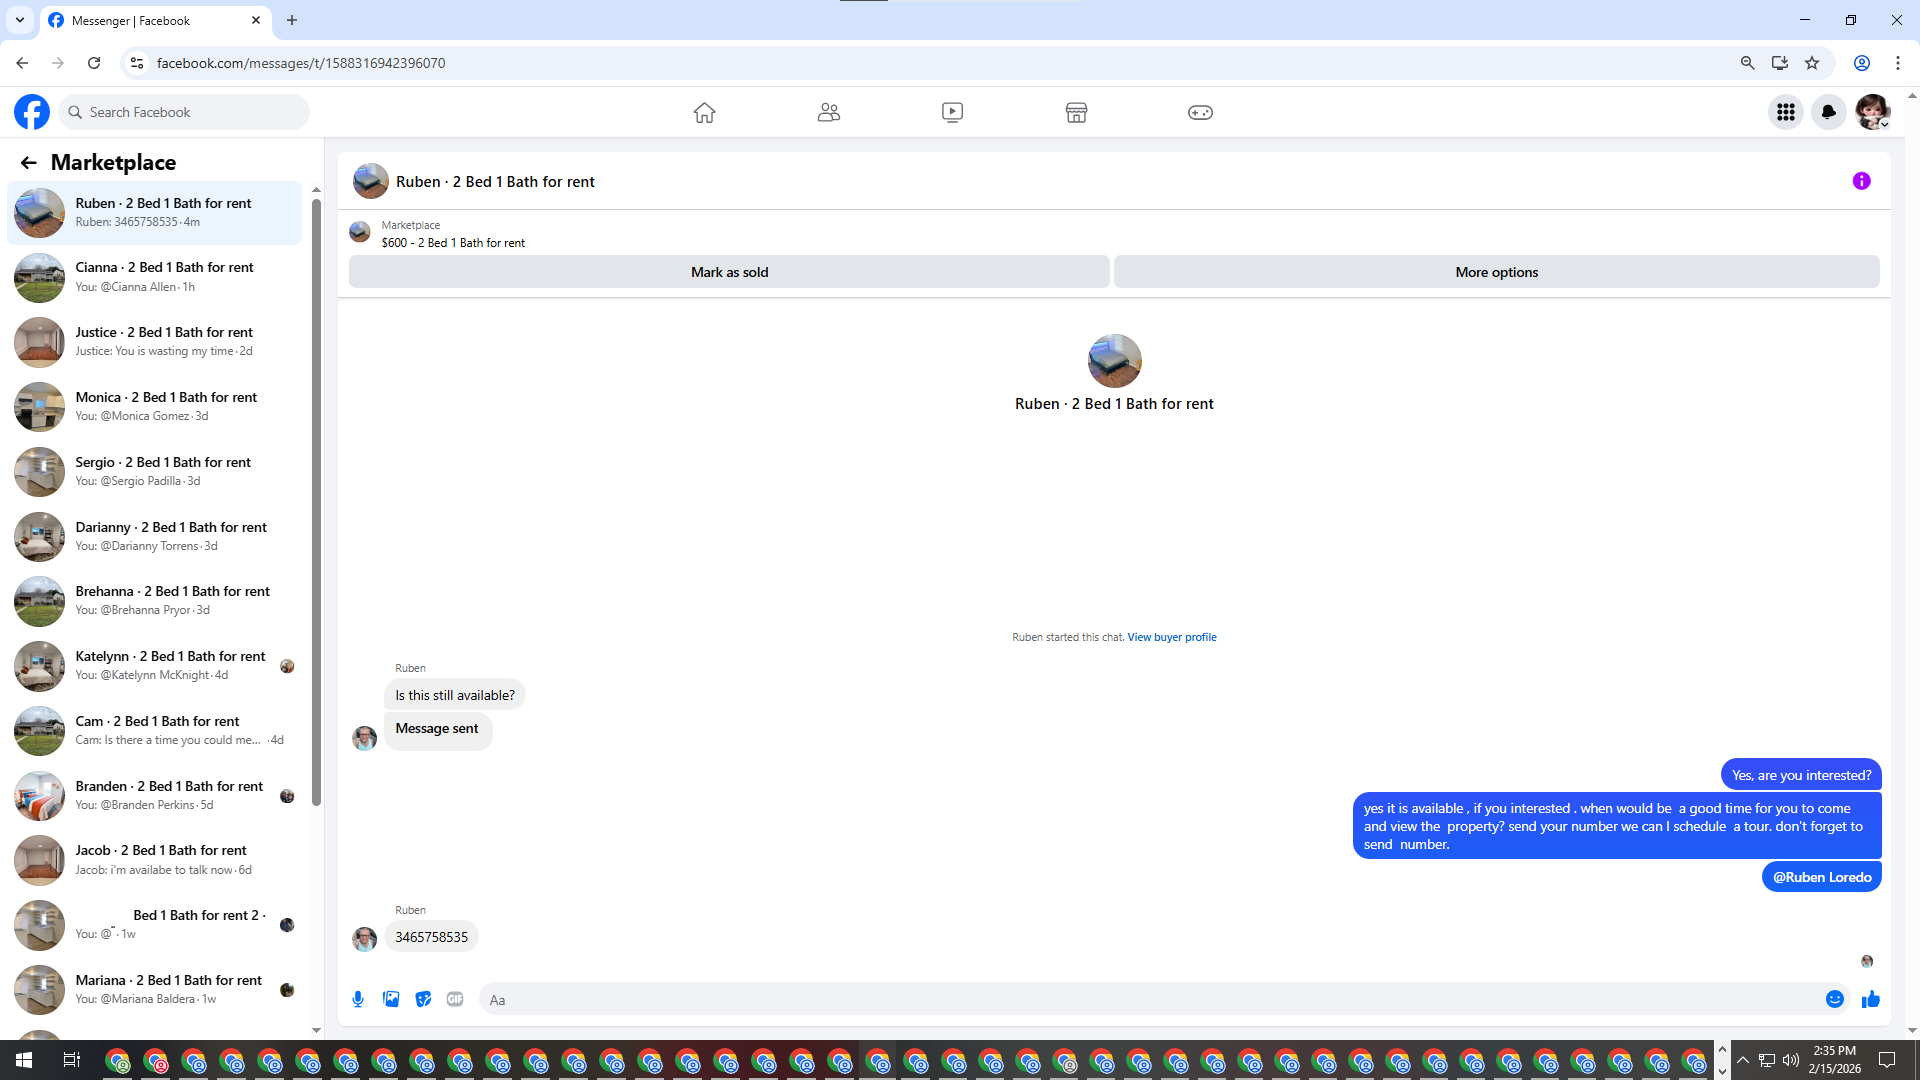Expand the account profile picture menu
Screen dimensions: 1920x1080
click(1871, 112)
